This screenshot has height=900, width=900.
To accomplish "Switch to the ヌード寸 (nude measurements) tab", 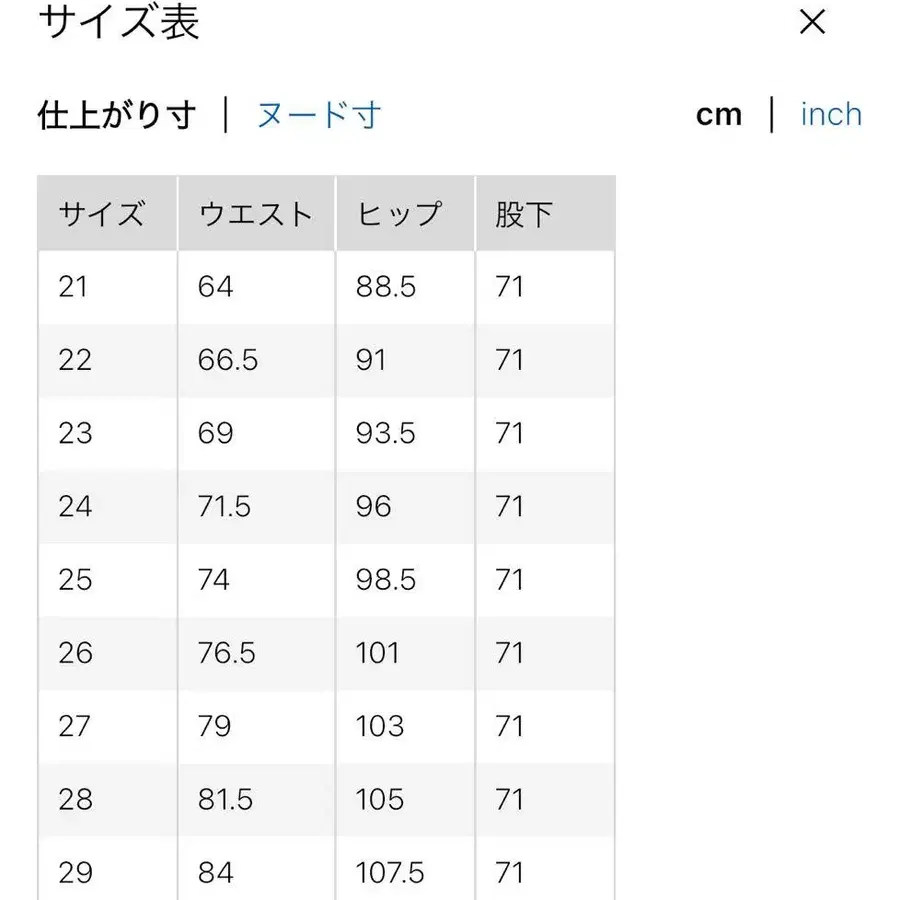I will pos(318,114).
